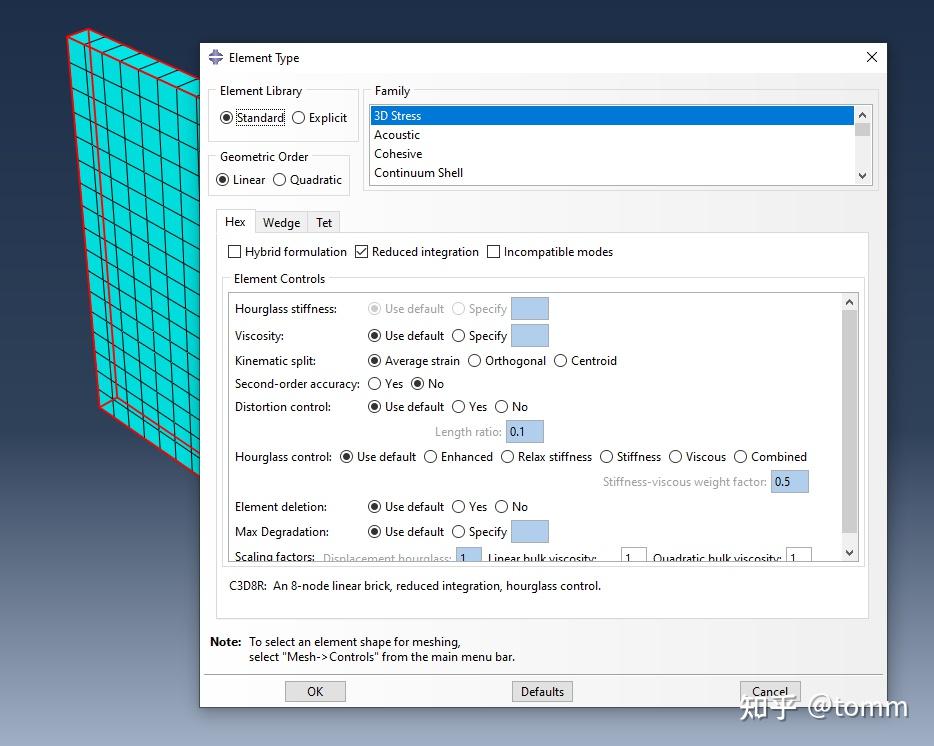Screen dimensions: 934x746
Task: Choose Specify for Max Degradation
Action: click(x=459, y=531)
